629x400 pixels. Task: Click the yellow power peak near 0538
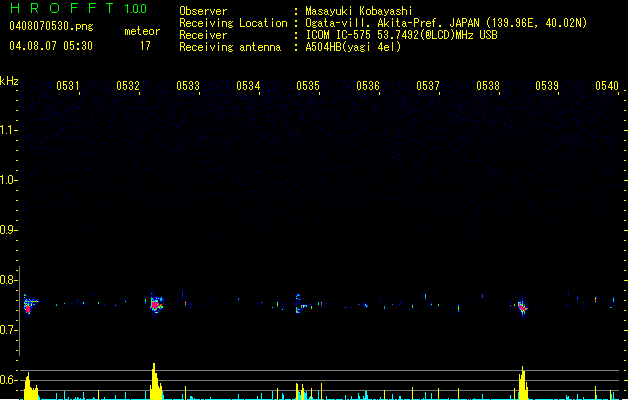tap(523, 383)
